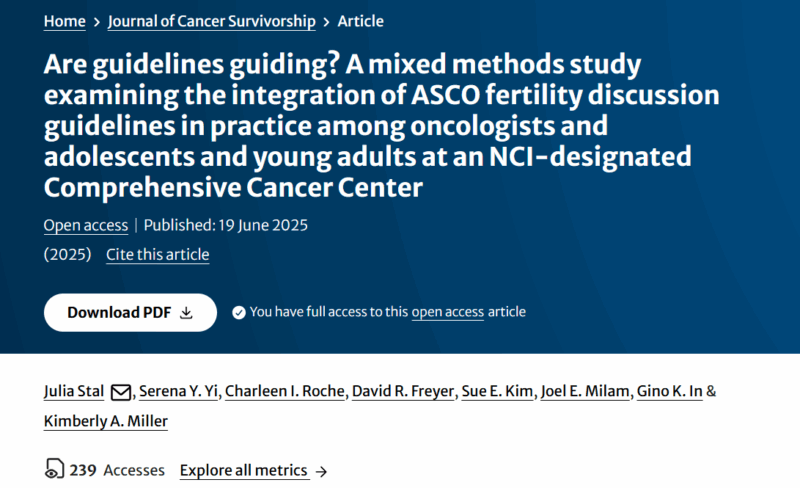
Task: Download the article PDF
Action: point(130,312)
